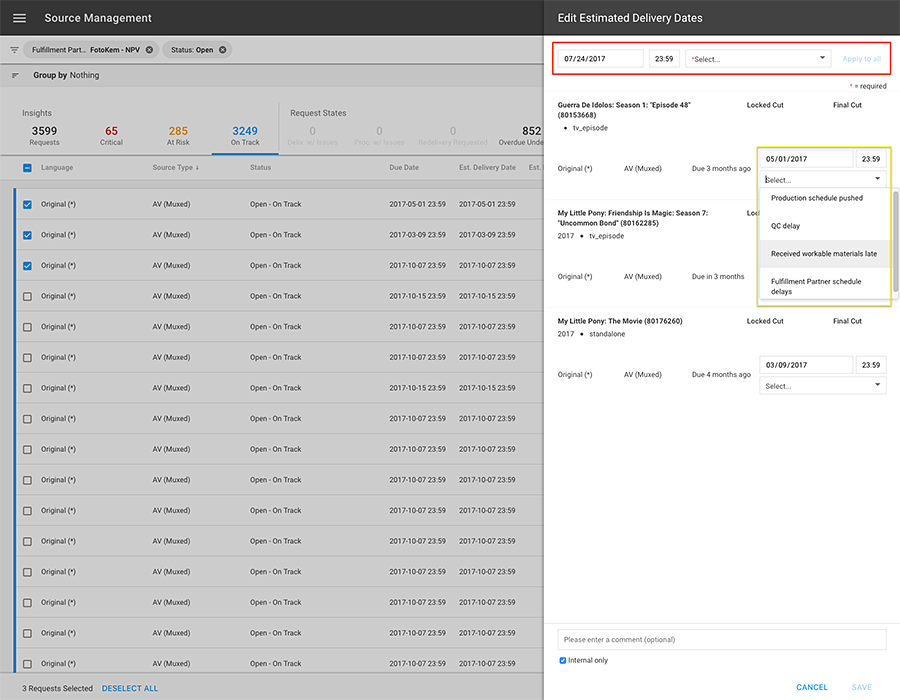Filter by 285 At Risk requests
The width and height of the screenshot is (900, 700).
click(178, 135)
